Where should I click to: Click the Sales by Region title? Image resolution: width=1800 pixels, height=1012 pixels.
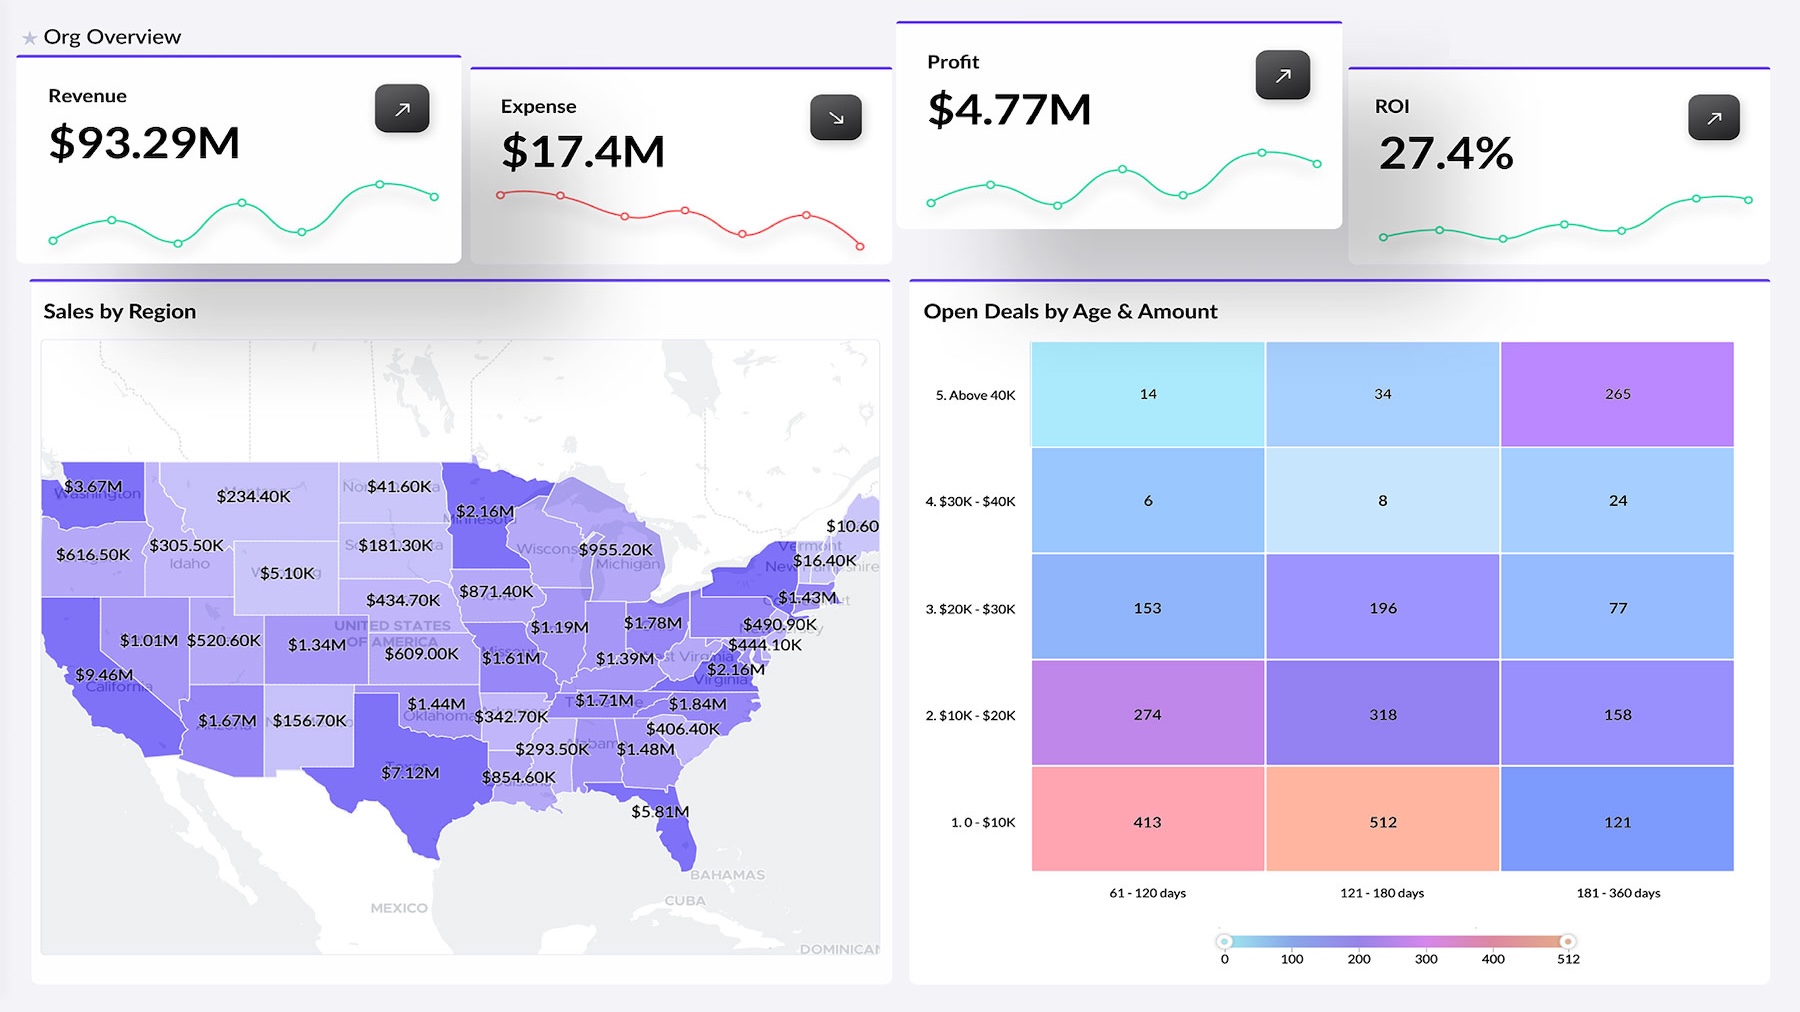pos(118,311)
